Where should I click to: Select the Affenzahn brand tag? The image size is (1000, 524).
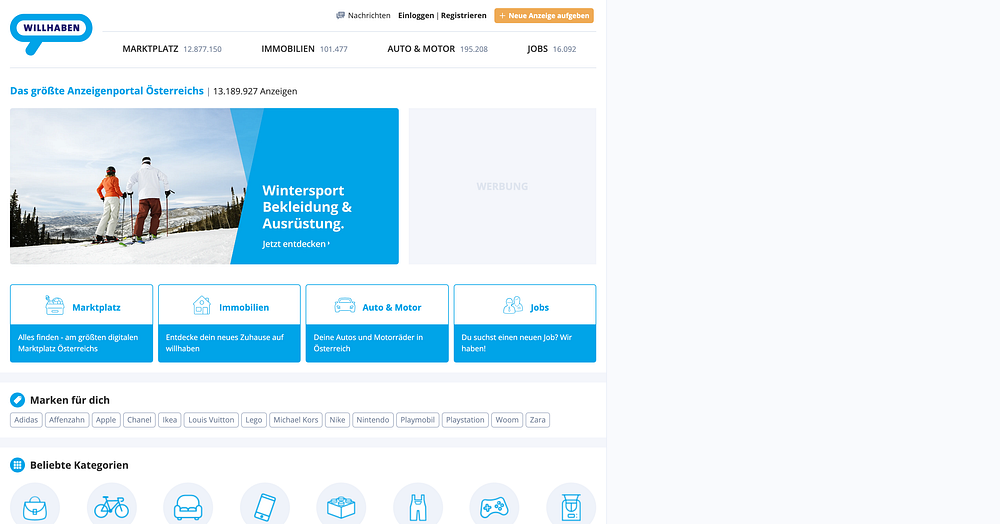(x=67, y=420)
